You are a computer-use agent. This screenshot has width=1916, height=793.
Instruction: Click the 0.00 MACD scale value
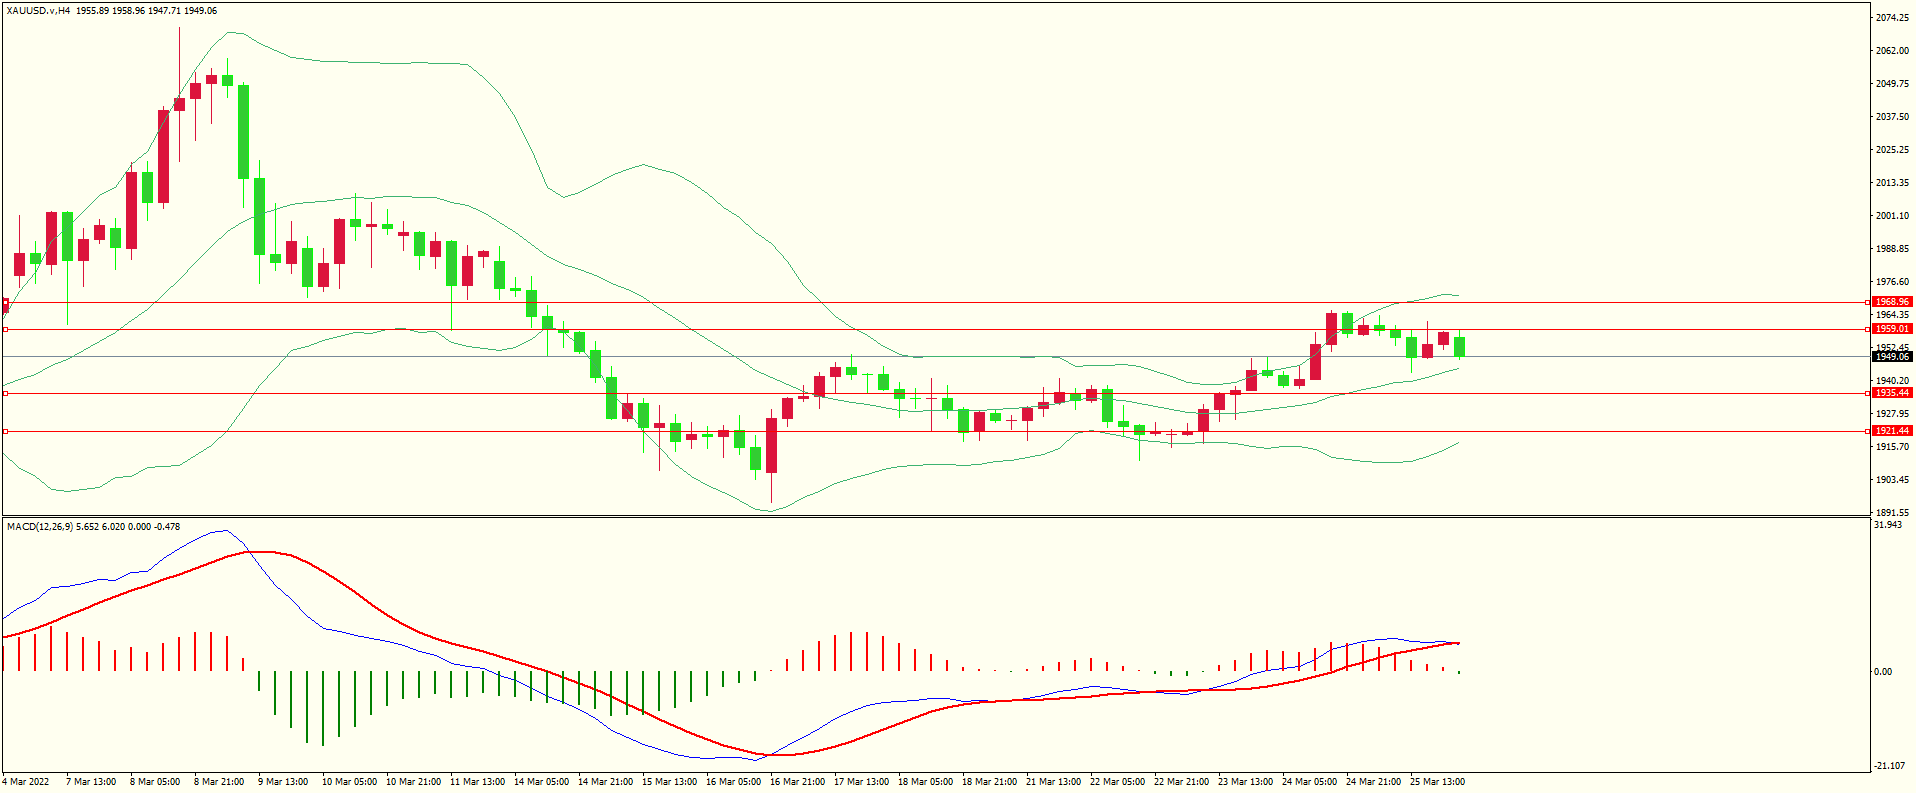(x=1884, y=672)
